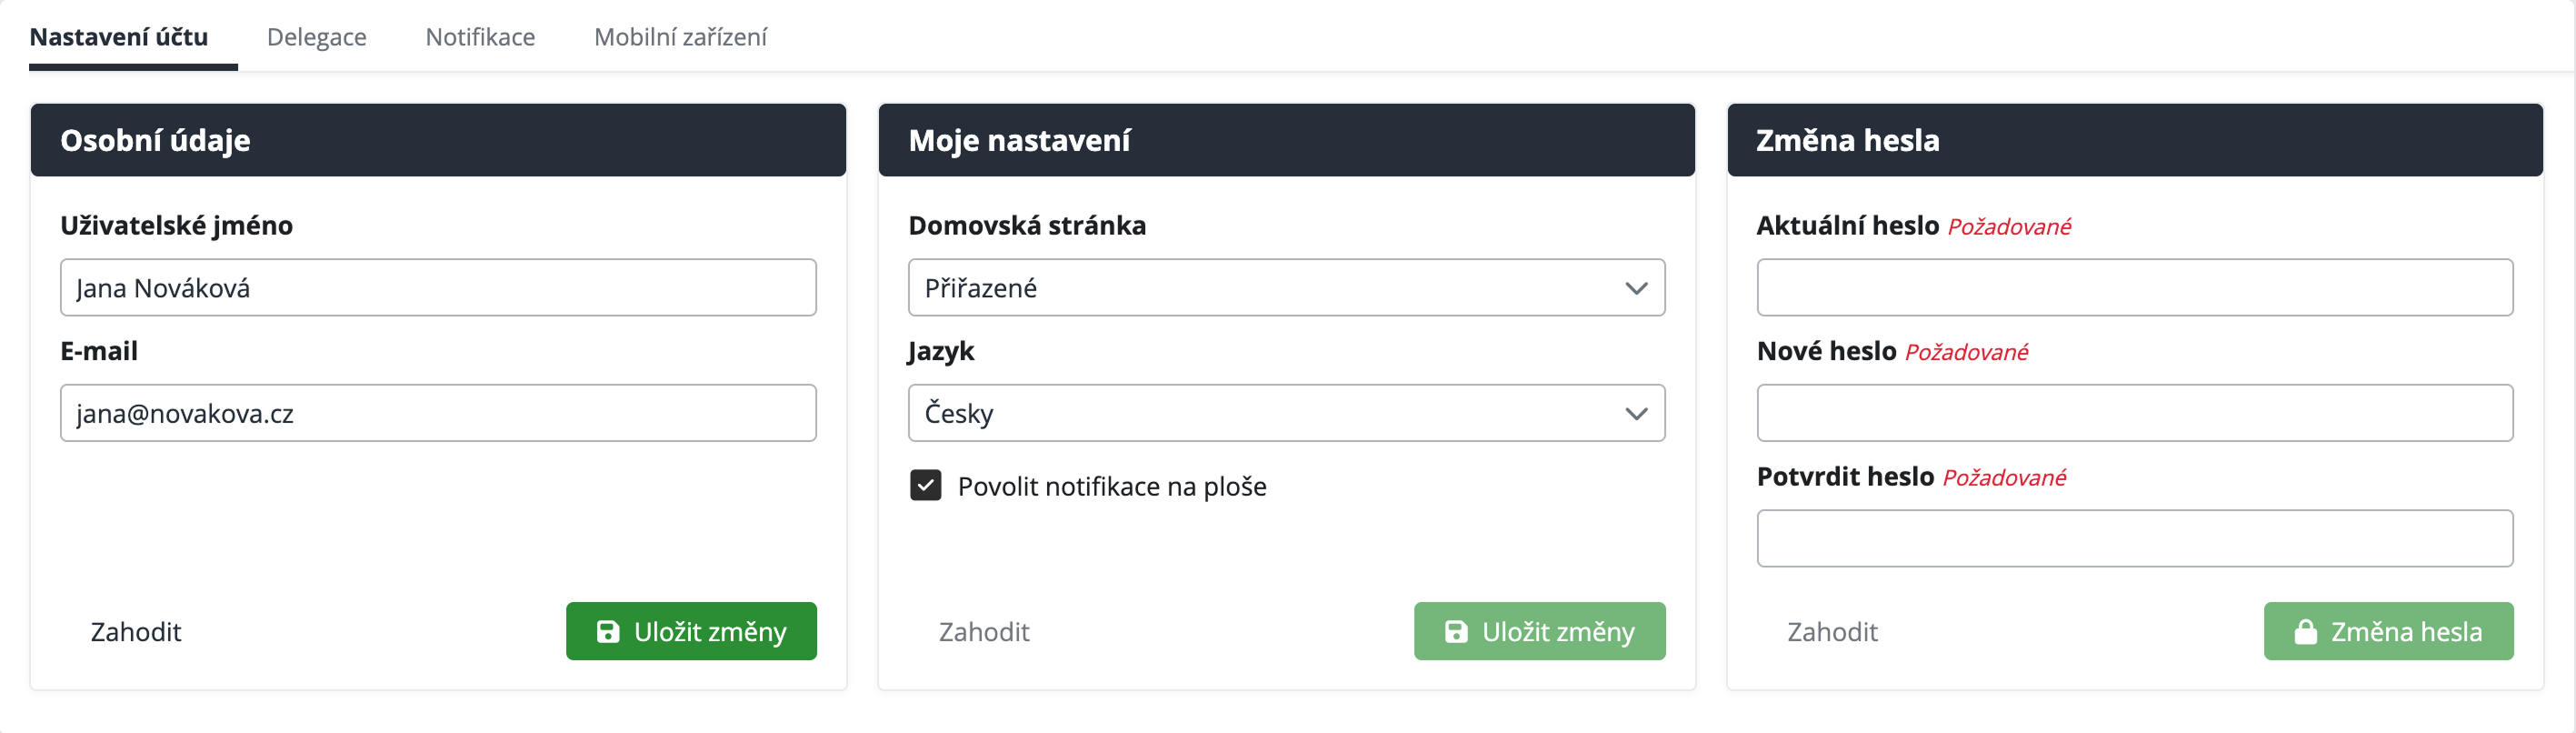Open the Domovská stránka dropdown
Screen dimensions: 2576x733
pyautogui.click(x=1285, y=288)
